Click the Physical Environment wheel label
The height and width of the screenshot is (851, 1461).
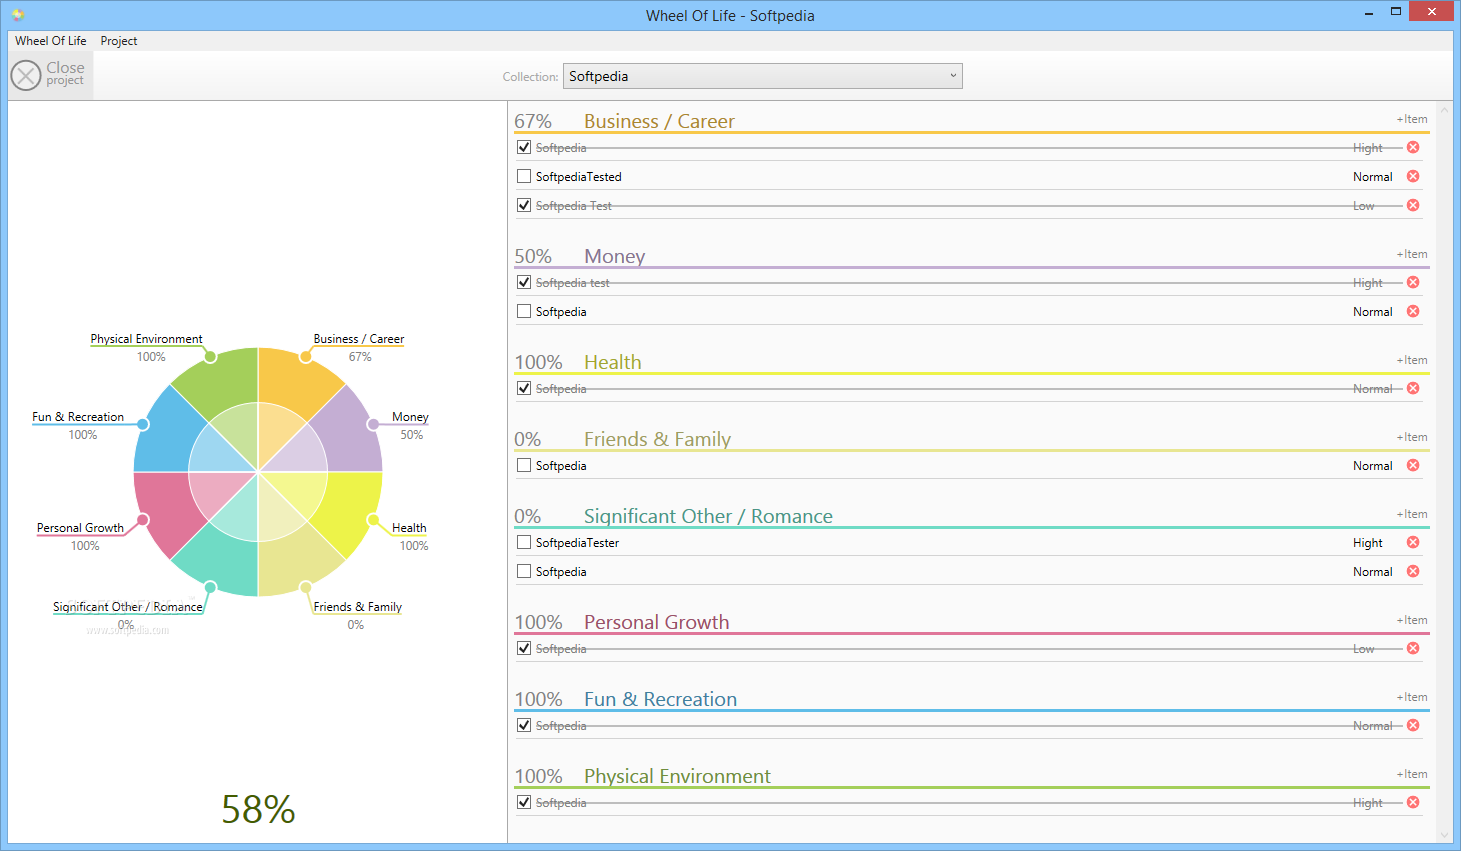click(146, 339)
